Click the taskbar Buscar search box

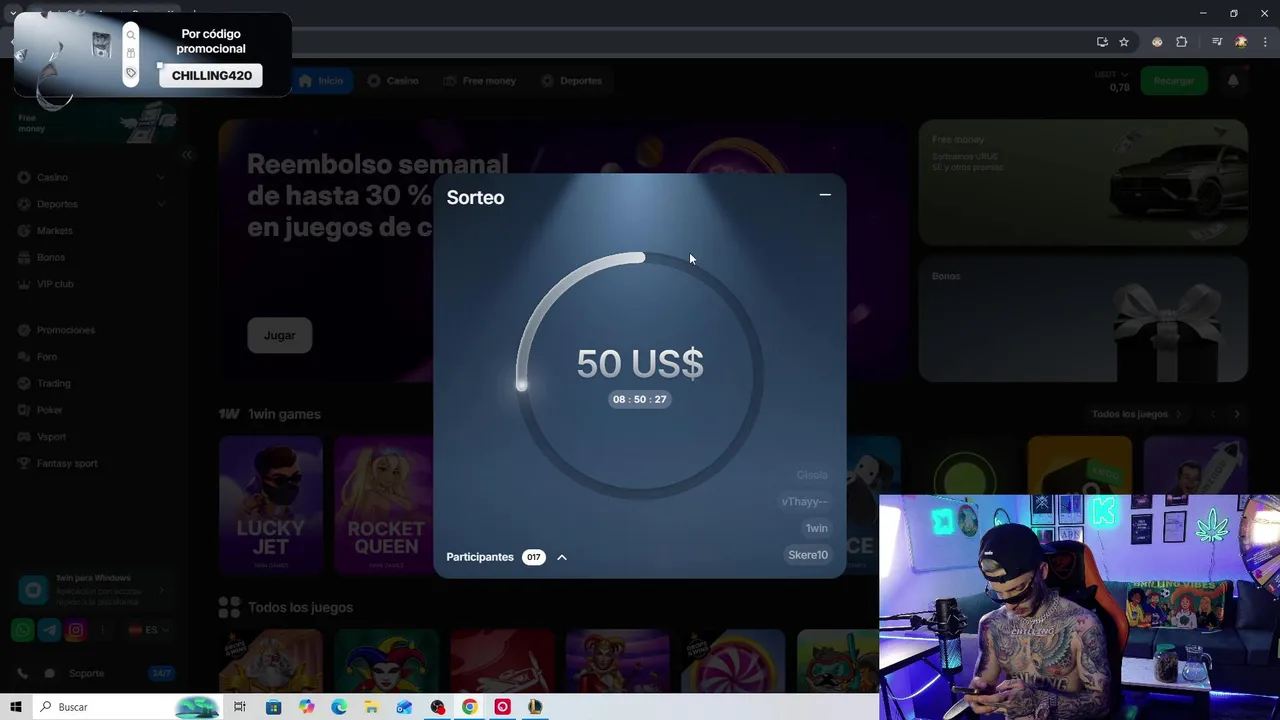point(128,707)
